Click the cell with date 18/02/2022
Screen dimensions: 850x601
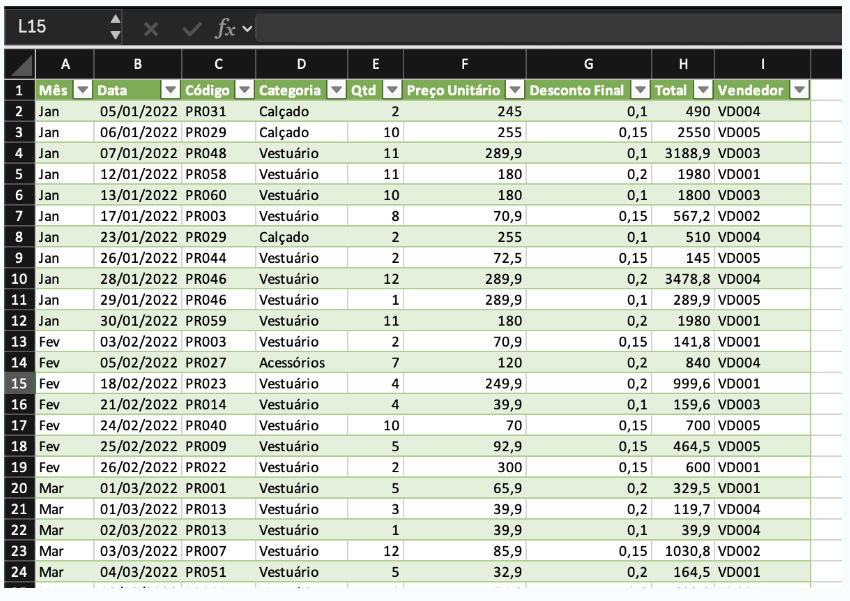coord(138,384)
